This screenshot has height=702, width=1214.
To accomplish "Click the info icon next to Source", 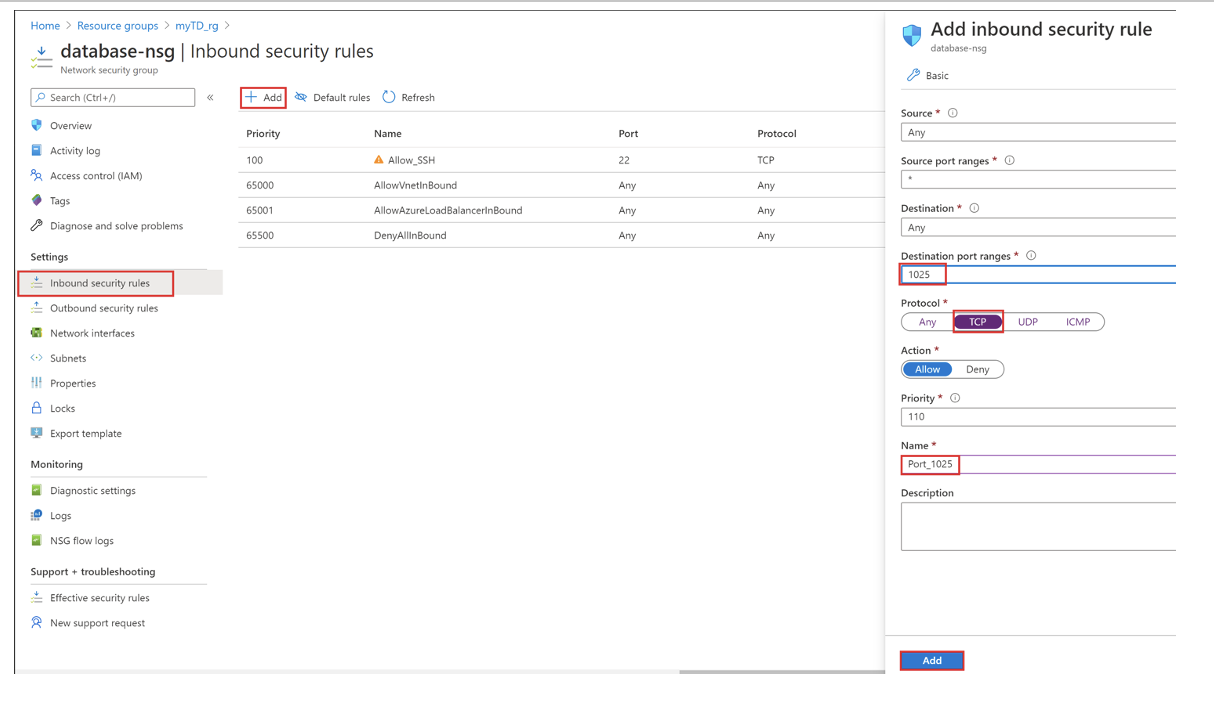I will tap(952, 113).
